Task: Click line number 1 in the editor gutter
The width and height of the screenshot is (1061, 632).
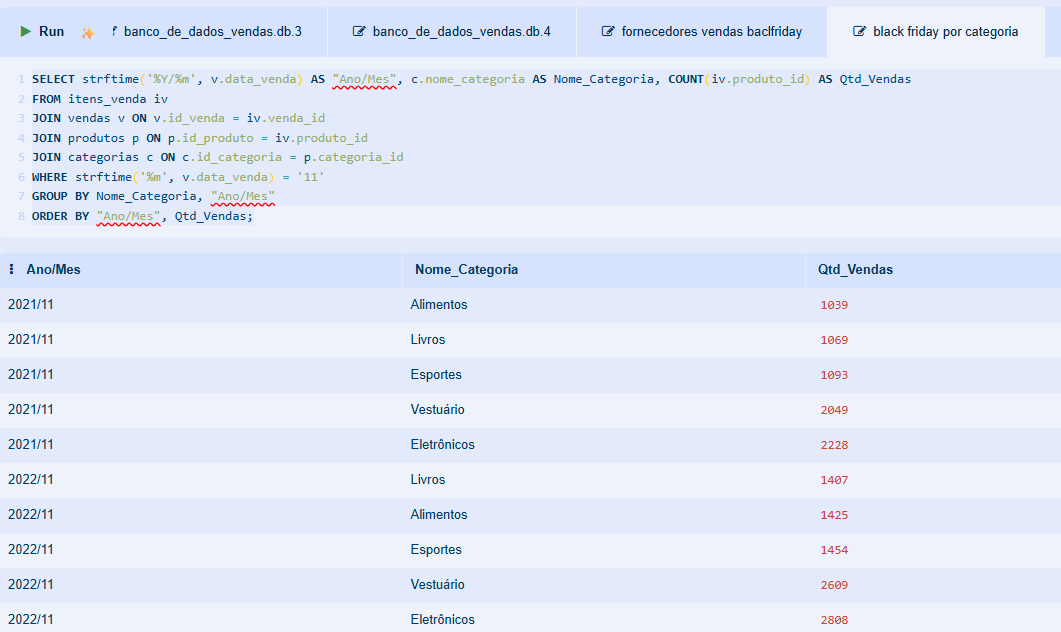Action: coord(22,79)
